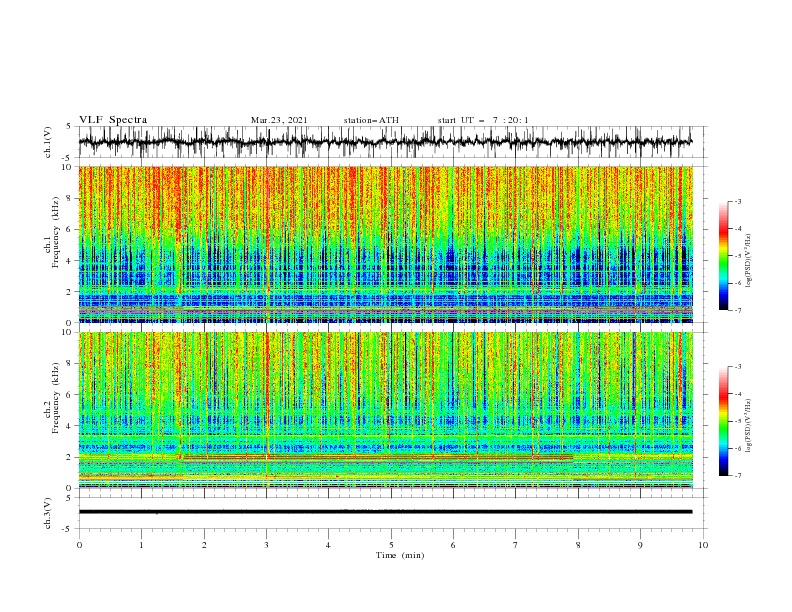Click the "6" tick on ch.2 frequency axis
The height and width of the screenshot is (612, 792).
[x=70, y=395]
